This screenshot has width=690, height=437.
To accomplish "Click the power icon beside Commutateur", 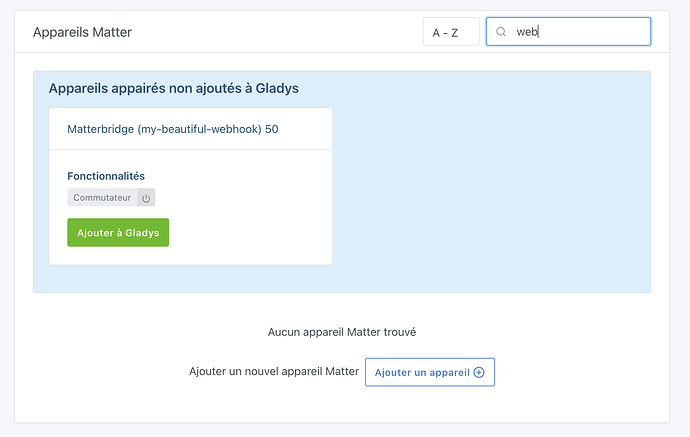I will [x=146, y=198].
